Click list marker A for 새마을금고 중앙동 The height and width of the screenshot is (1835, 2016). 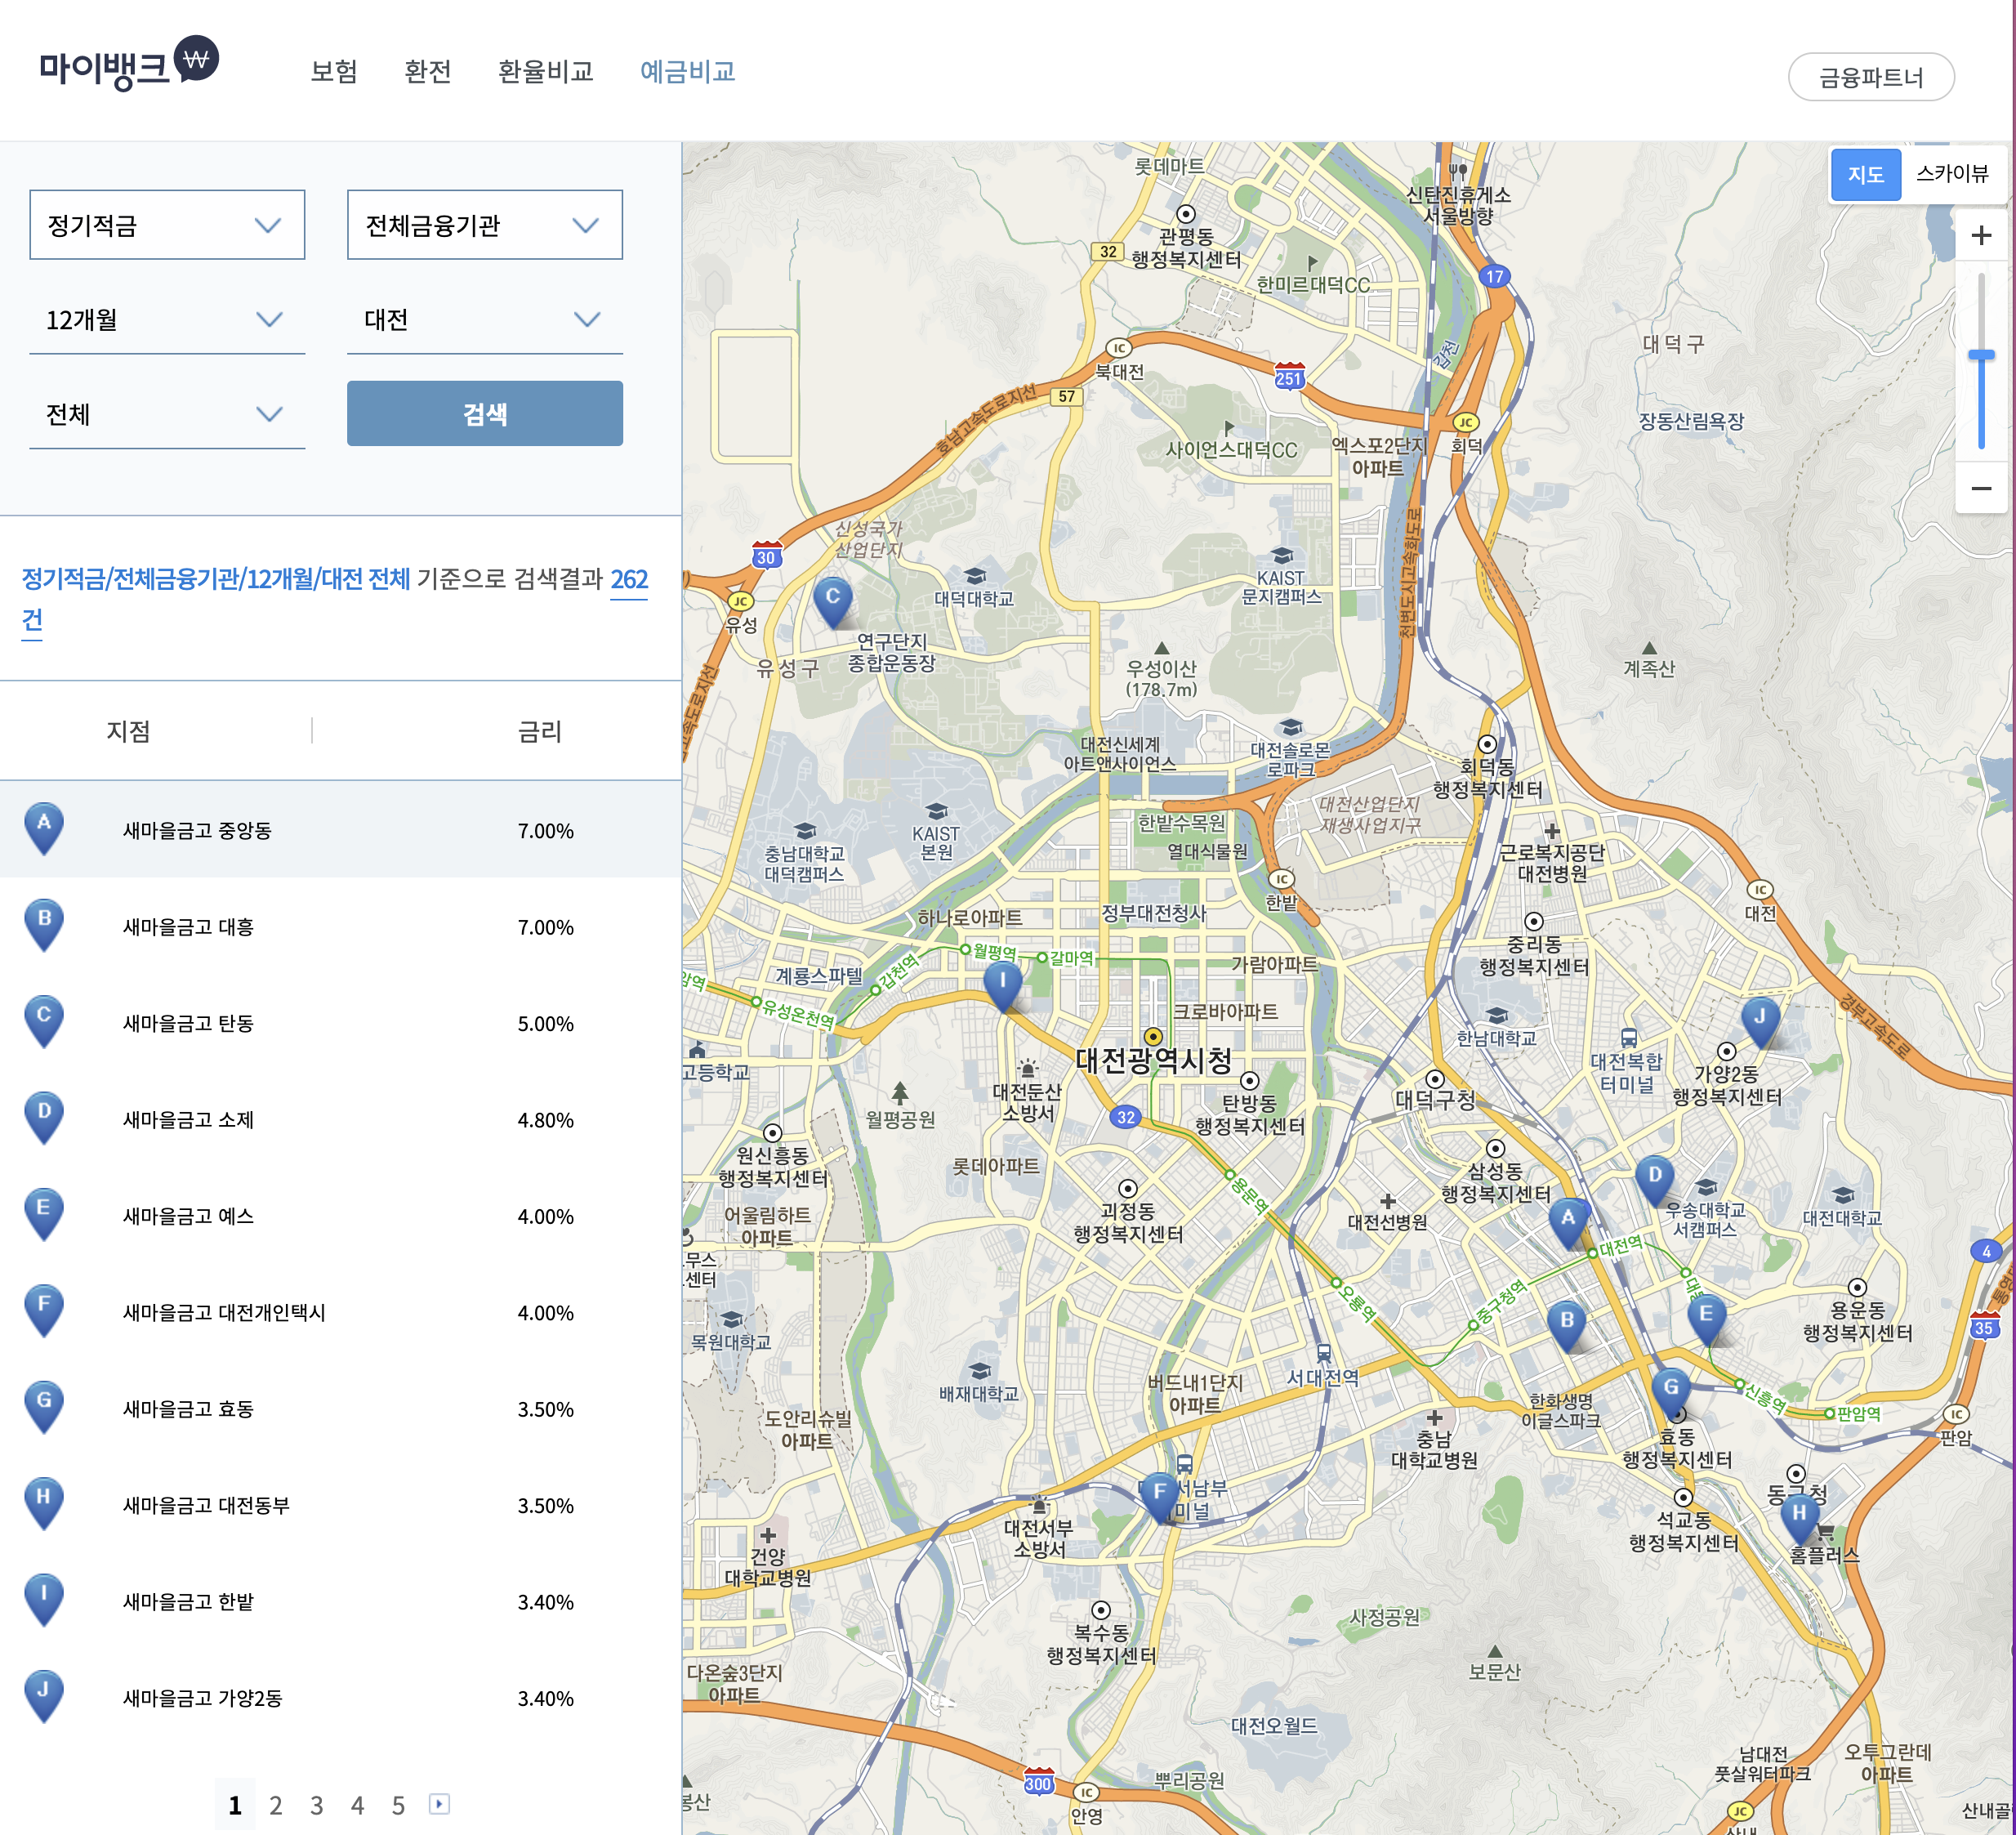pos(44,829)
